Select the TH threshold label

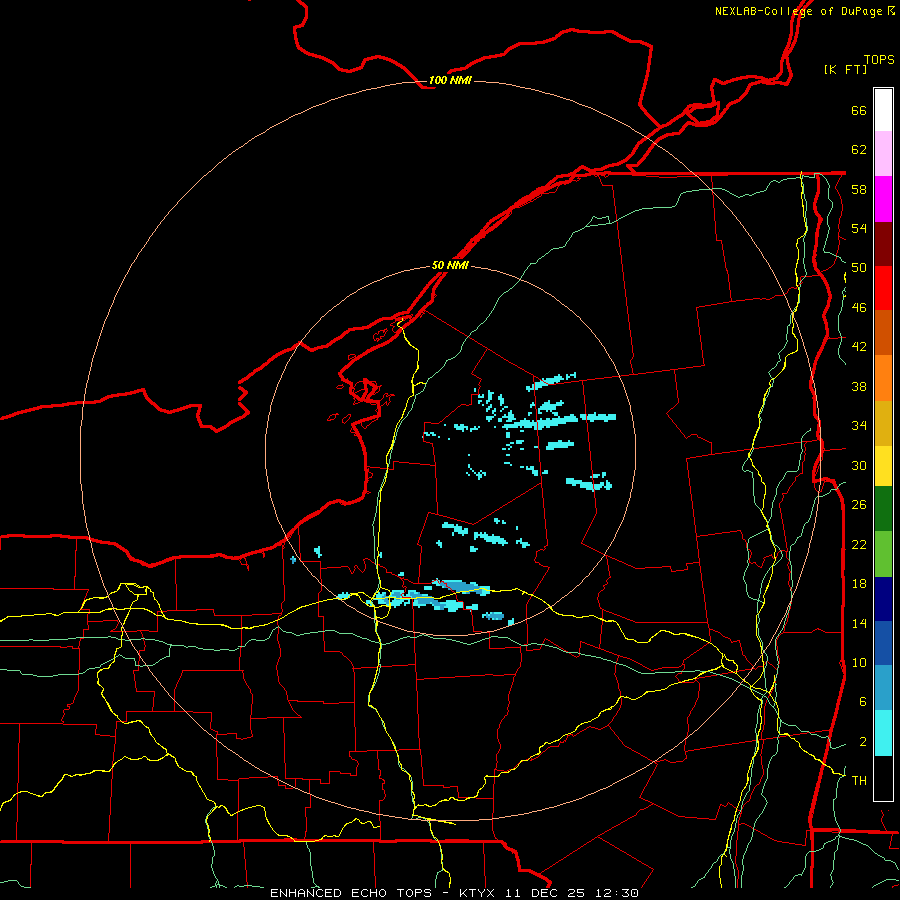coord(859,781)
